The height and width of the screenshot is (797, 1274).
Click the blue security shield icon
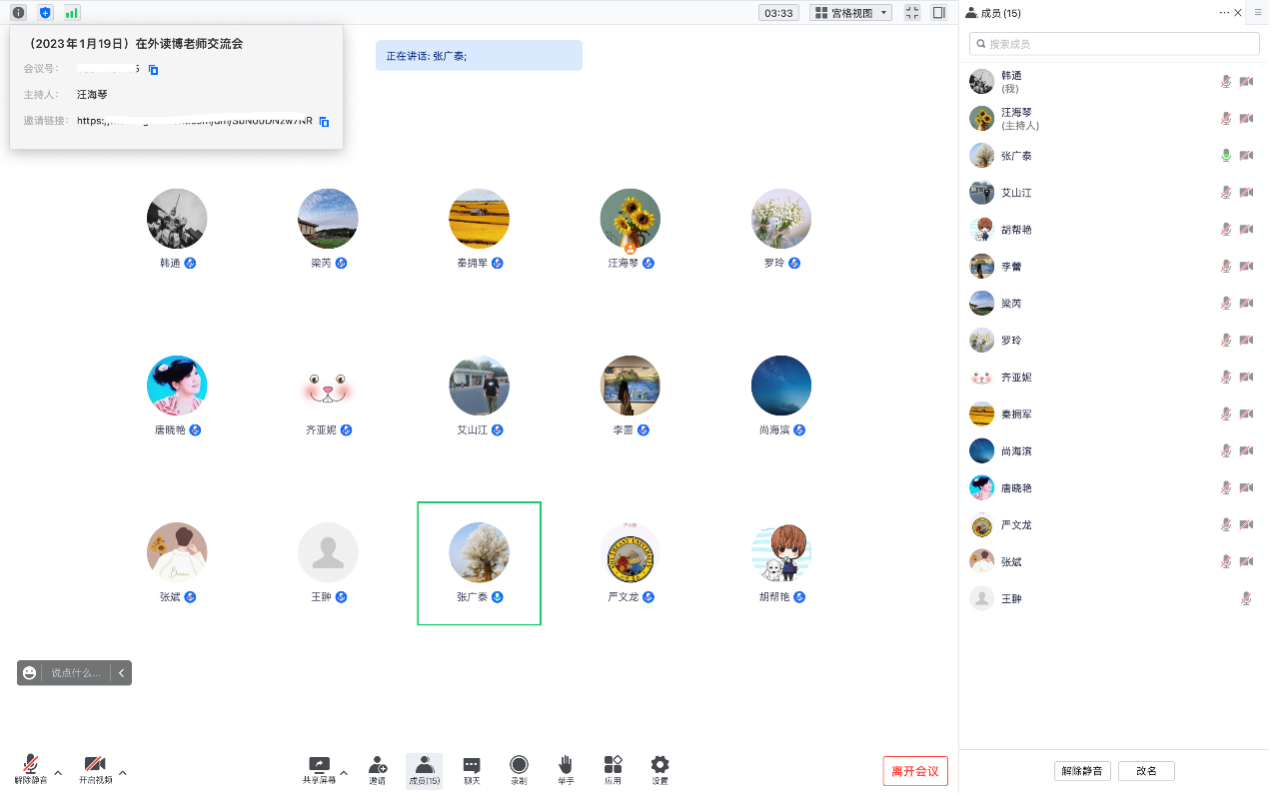pos(45,13)
